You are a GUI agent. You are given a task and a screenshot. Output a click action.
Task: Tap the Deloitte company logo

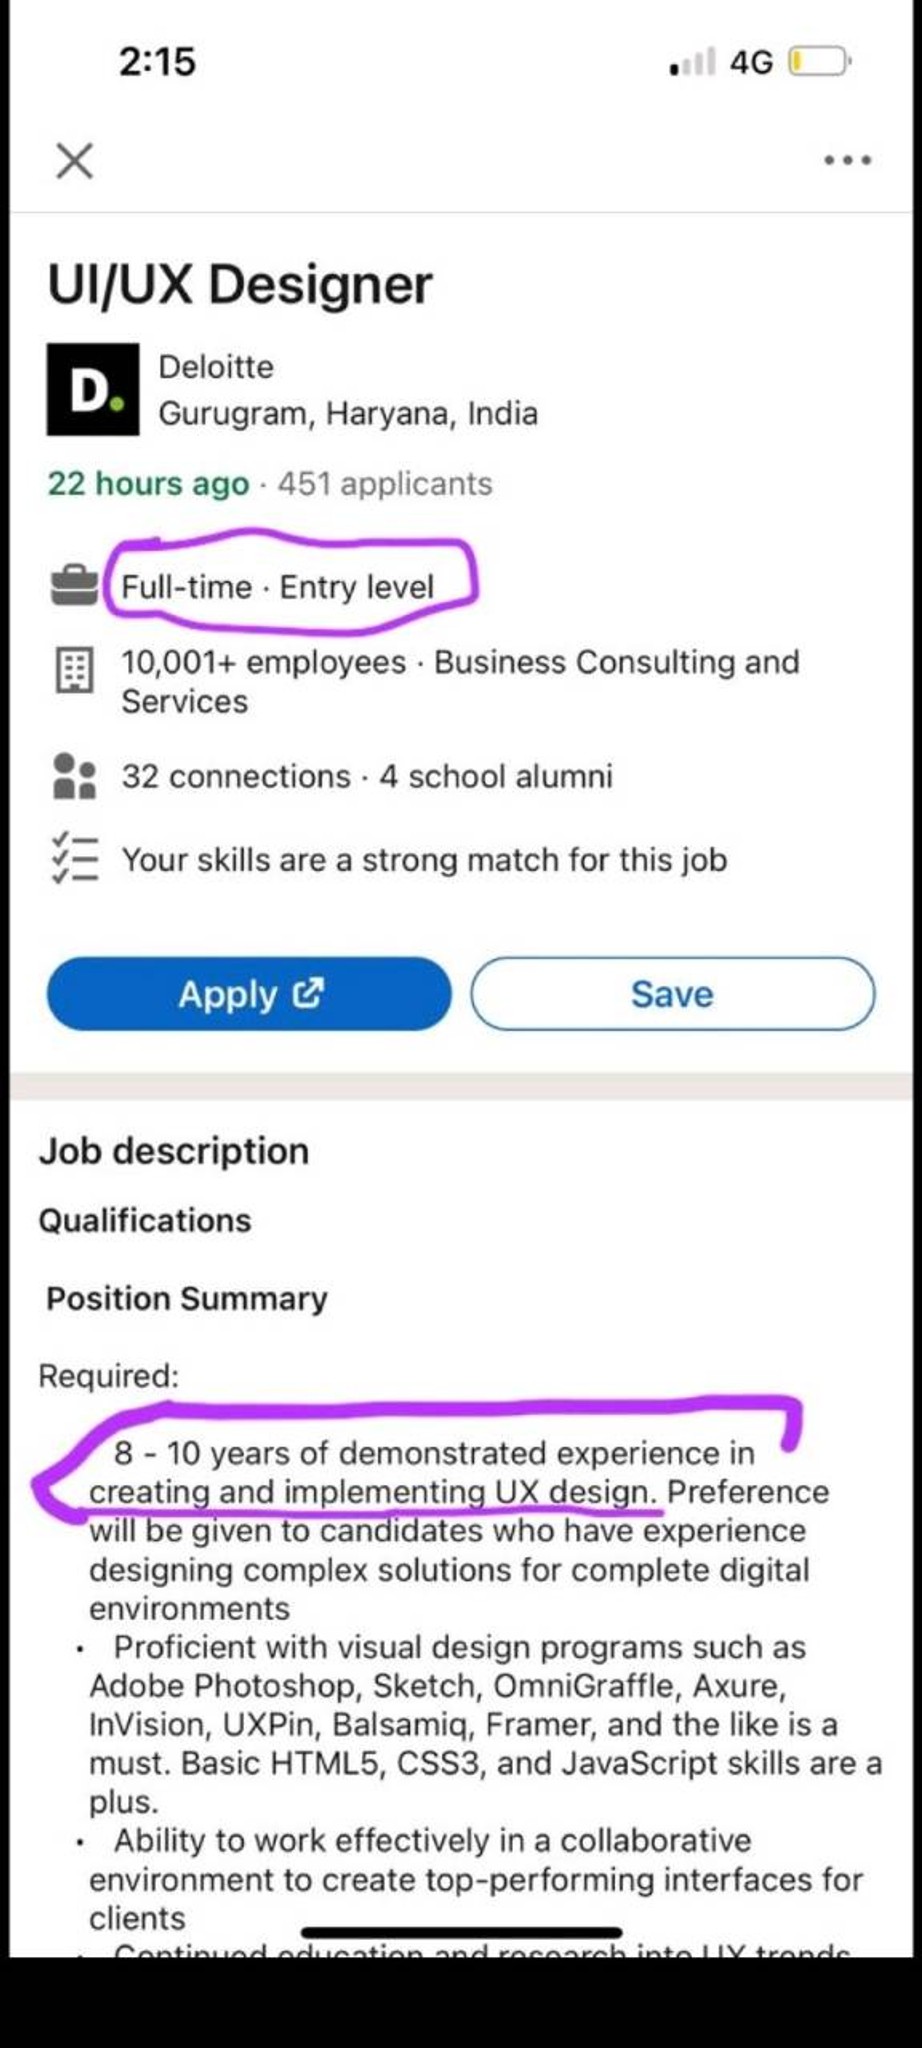pyautogui.click(x=93, y=389)
